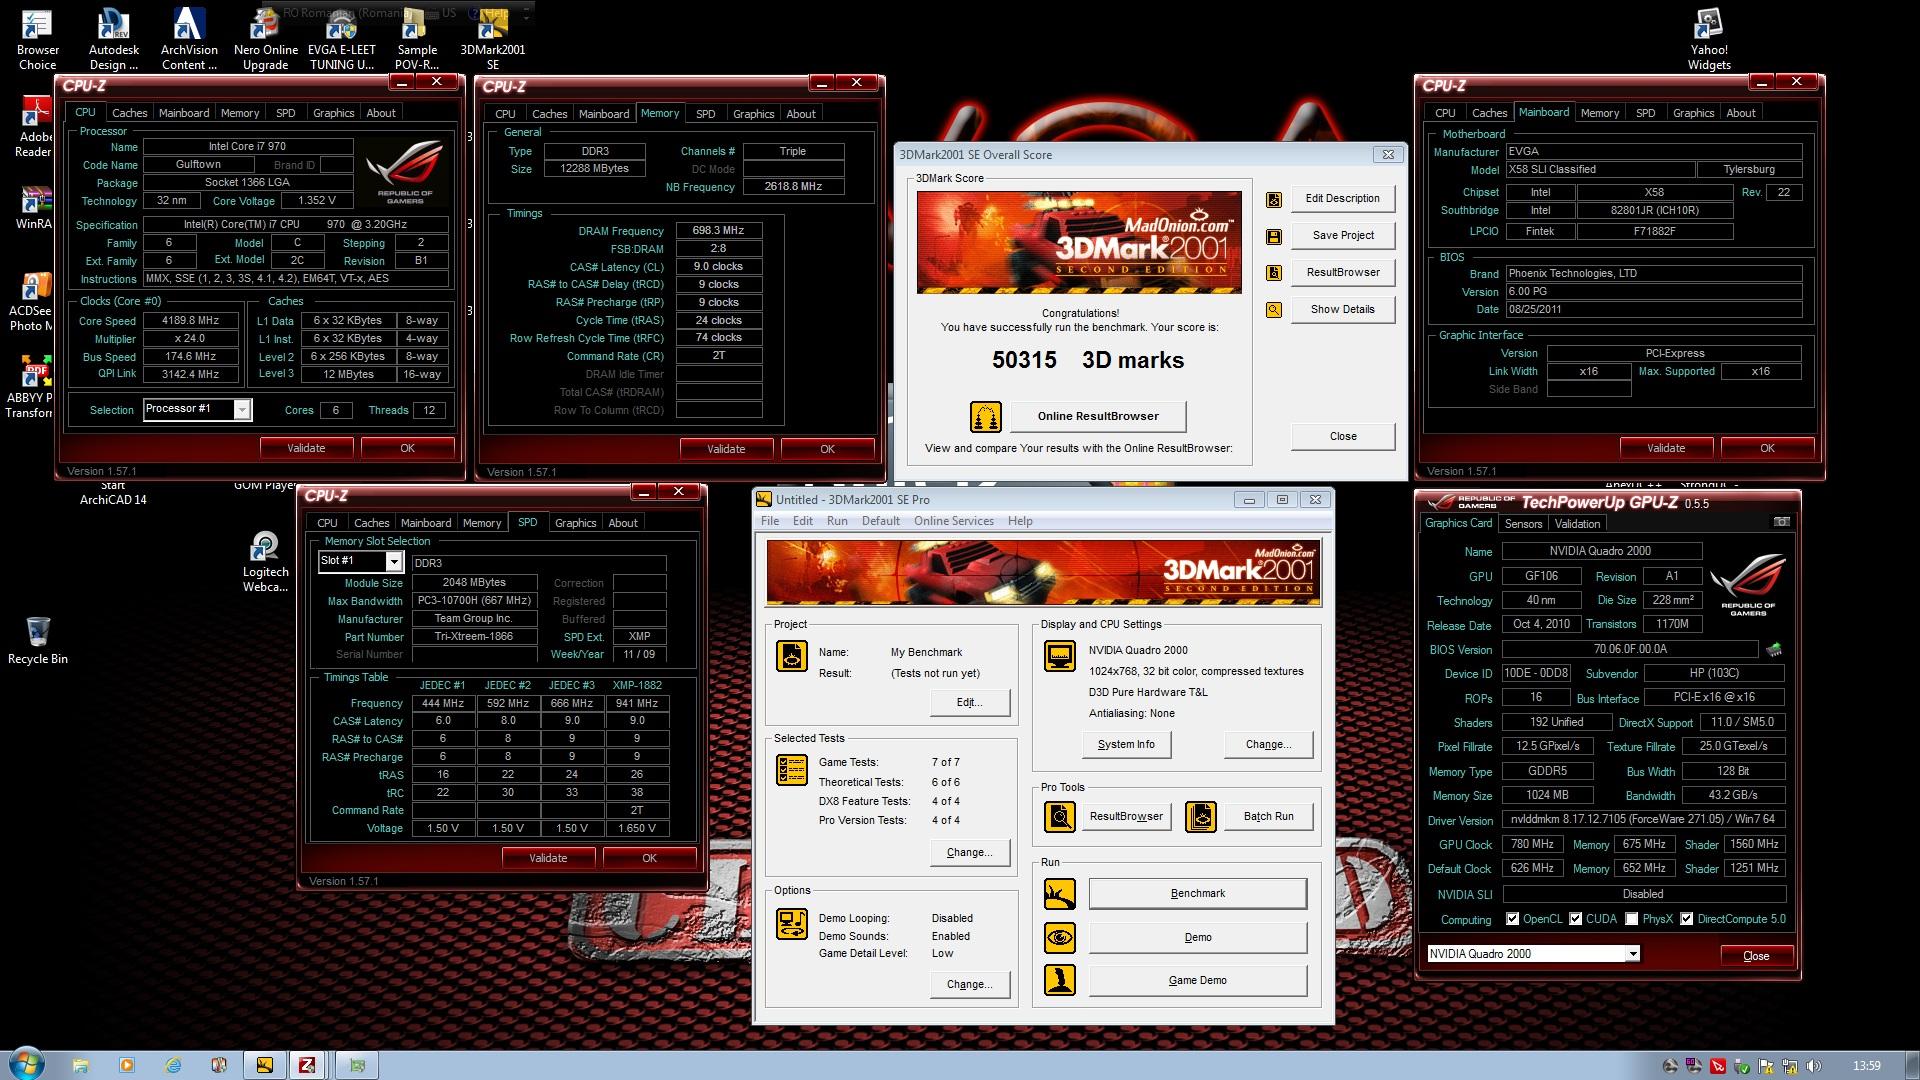Screen dimensions: 1920x1080
Task: Click the Online ResultBrowser button
Action: [x=1097, y=417]
